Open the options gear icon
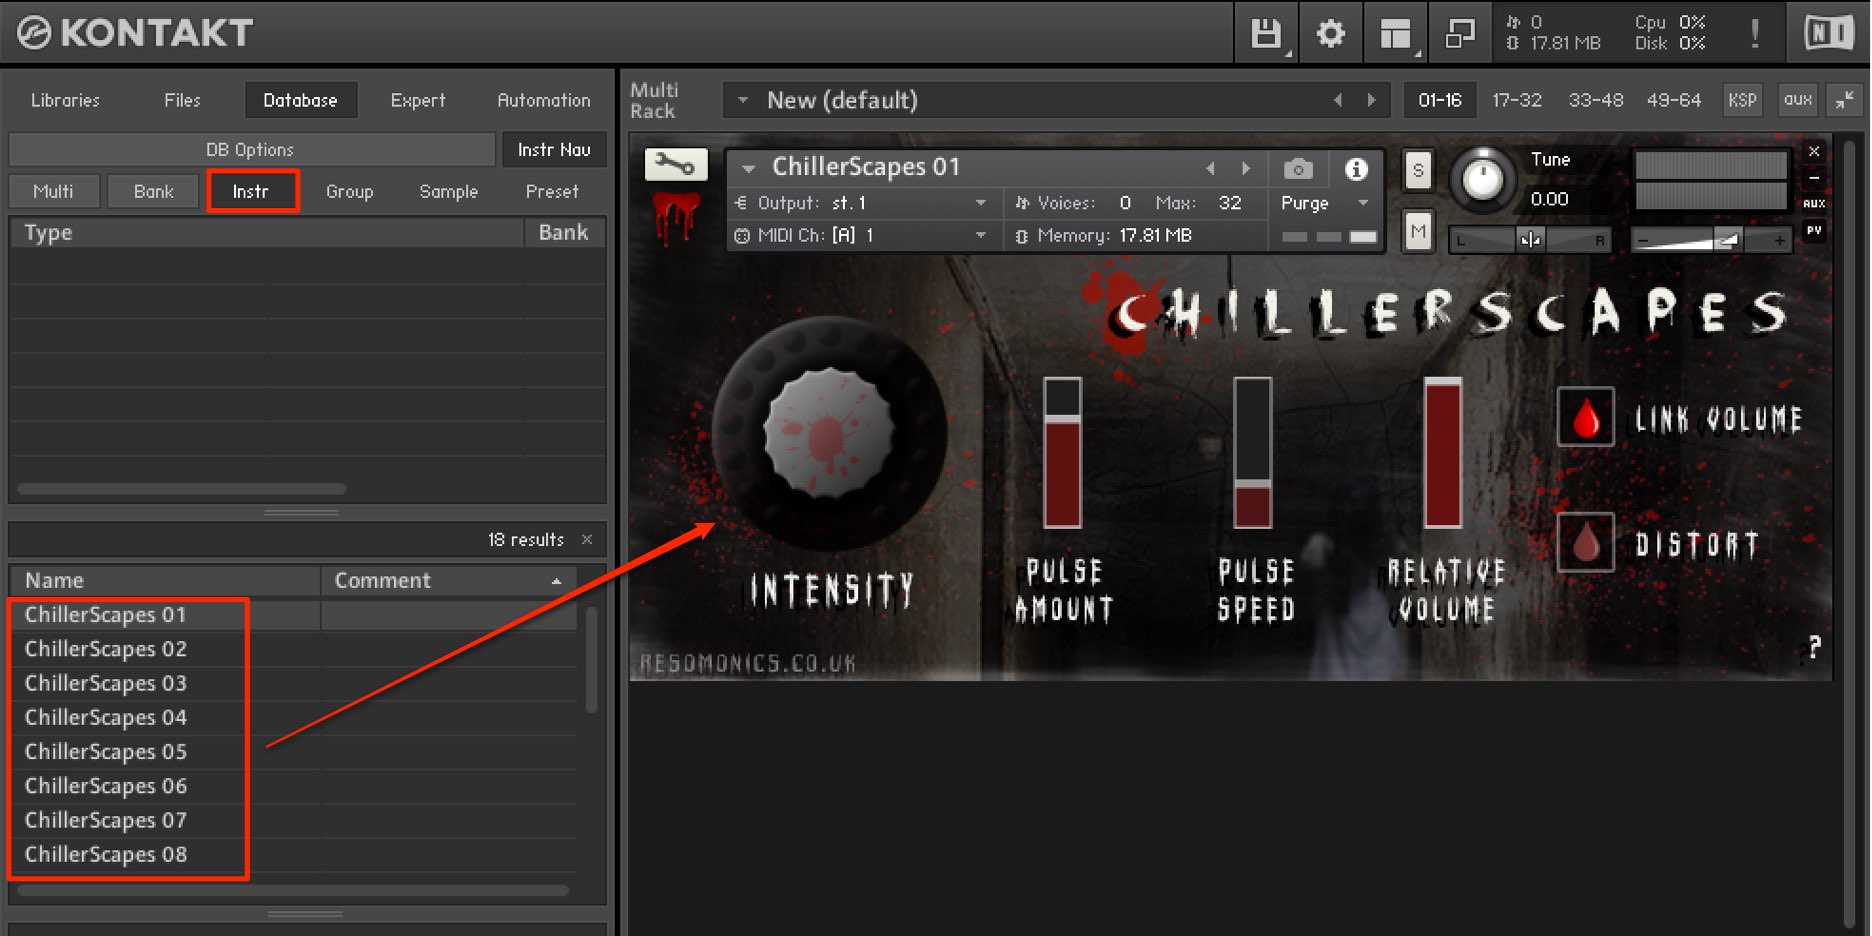Screen dimensions: 1872x936 point(1330,34)
